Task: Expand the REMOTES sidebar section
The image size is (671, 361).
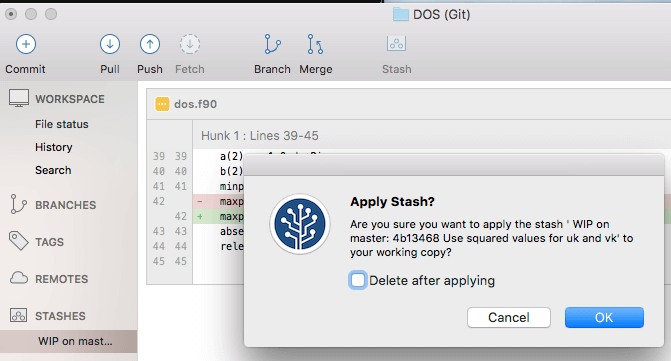Action: pos(62,279)
